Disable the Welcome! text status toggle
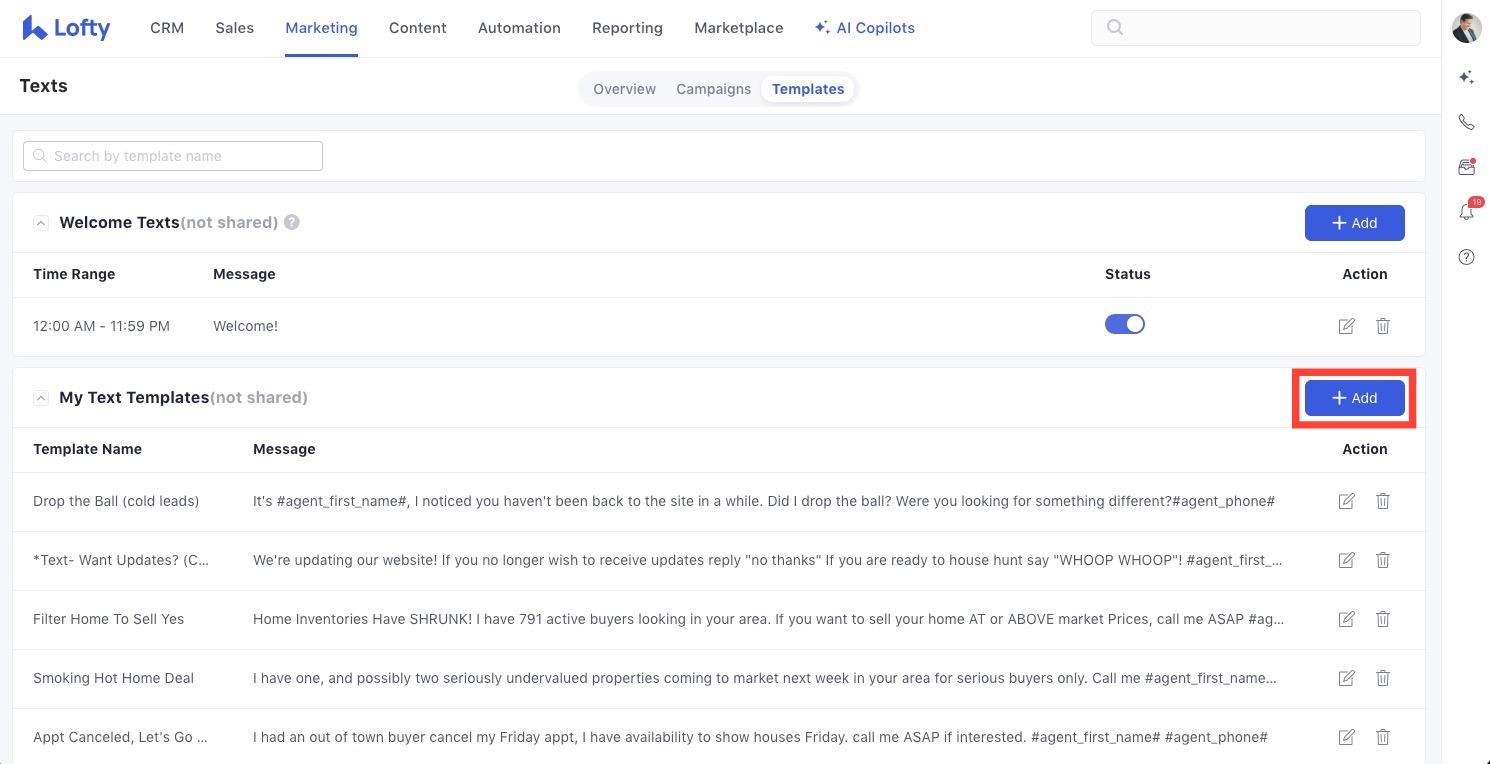Screen dimensions: 1490x764 1125,325
